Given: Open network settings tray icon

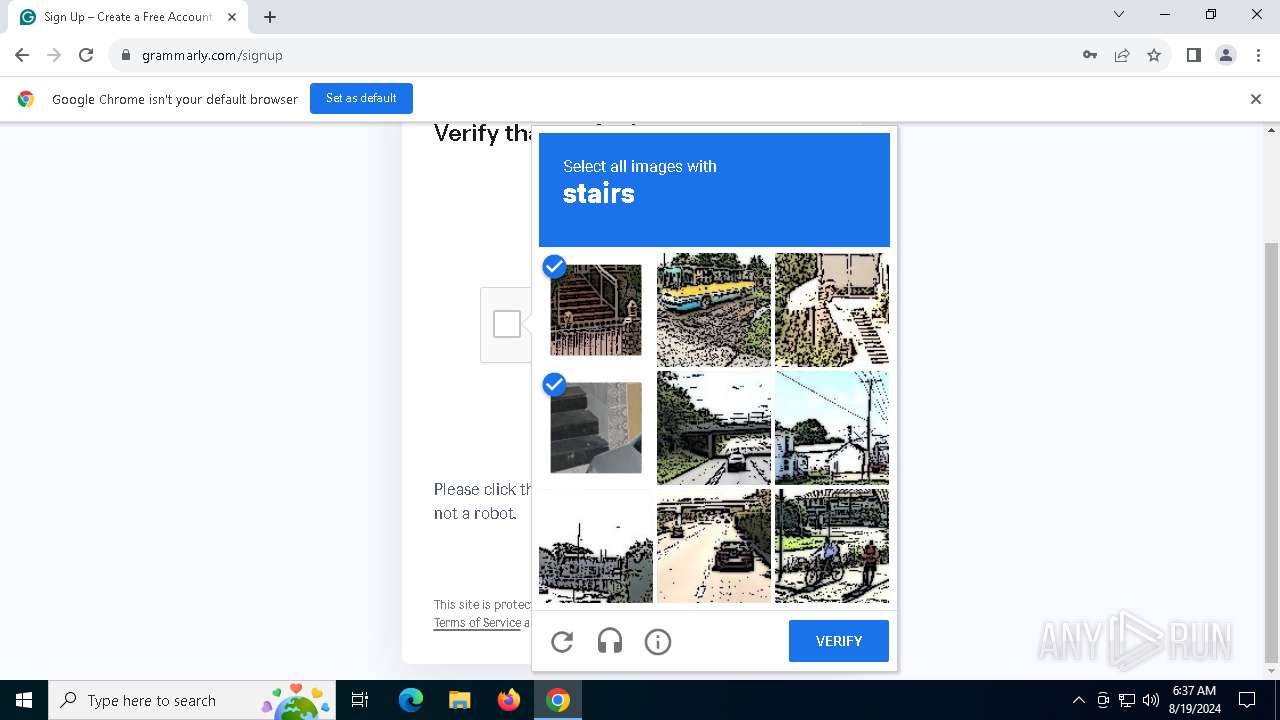Looking at the screenshot, I should (1127, 700).
